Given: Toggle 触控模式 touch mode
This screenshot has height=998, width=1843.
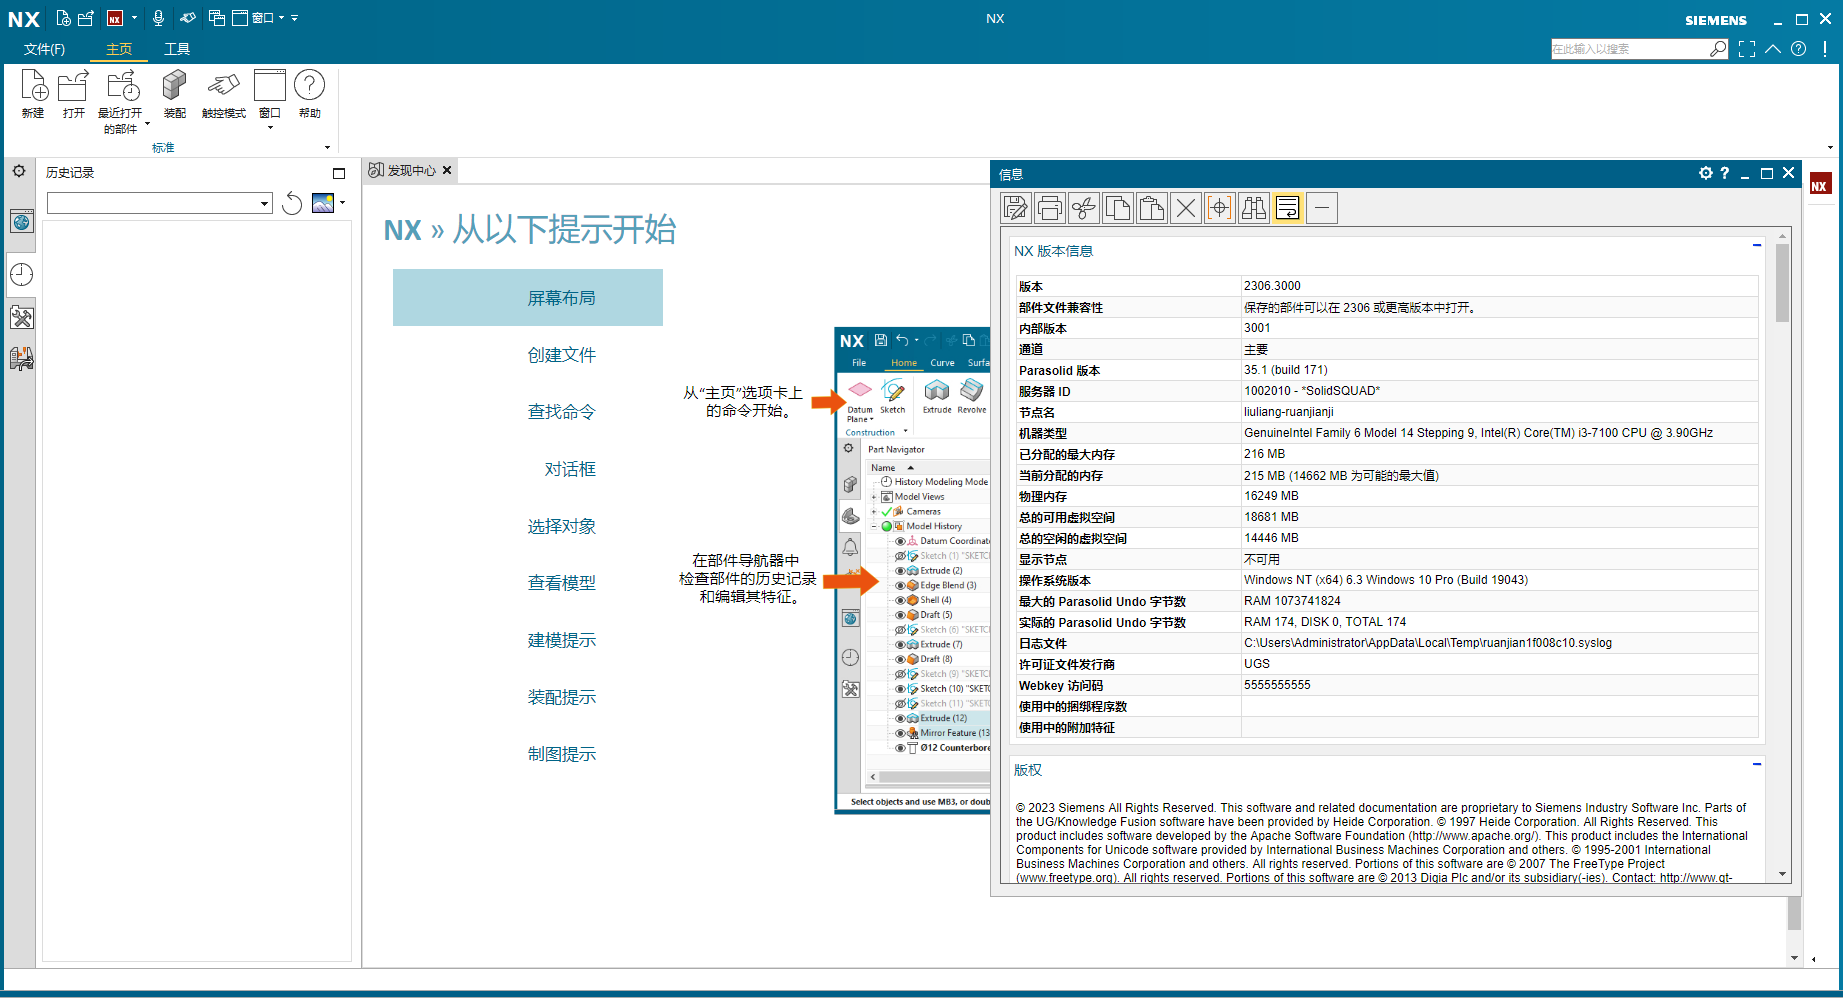Looking at the screenshot, I should point(223,97).
